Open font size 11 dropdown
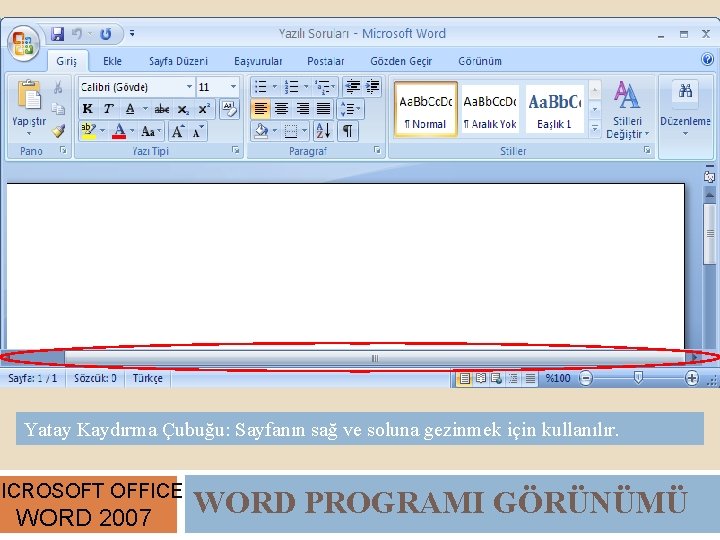720x540 pixels. [x=233, y=87]
